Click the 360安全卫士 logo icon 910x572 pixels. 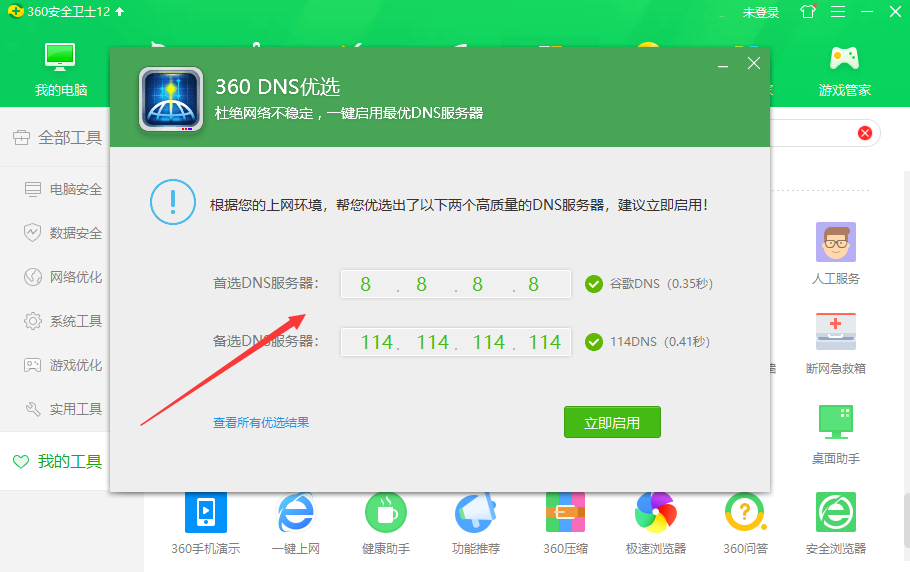16,11
